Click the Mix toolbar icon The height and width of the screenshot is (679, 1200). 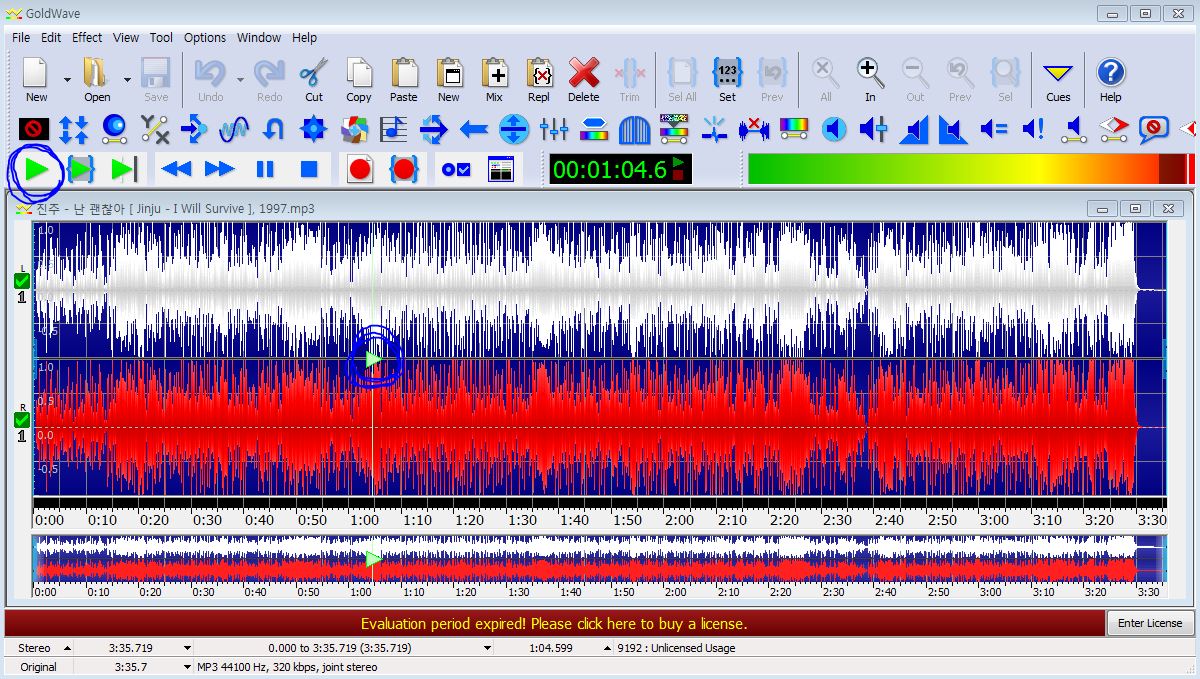point(494,80)
